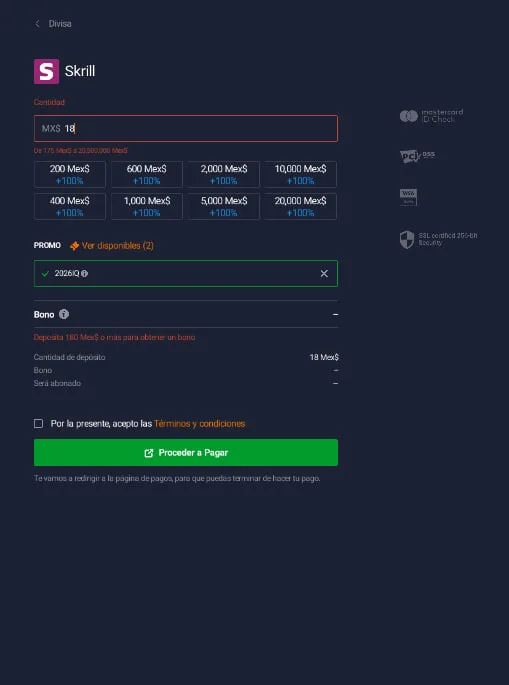The width and height of the screenshot is (509, 685).
Task: Collapse the Bono section with the dash
Action: click(x=335, y=314)
